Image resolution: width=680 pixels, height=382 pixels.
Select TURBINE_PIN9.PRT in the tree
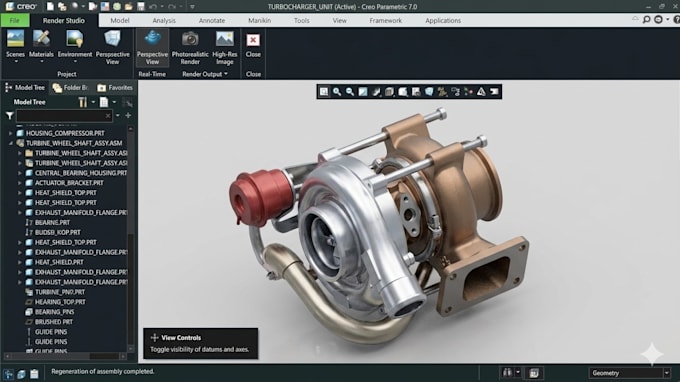click(60, 292)
